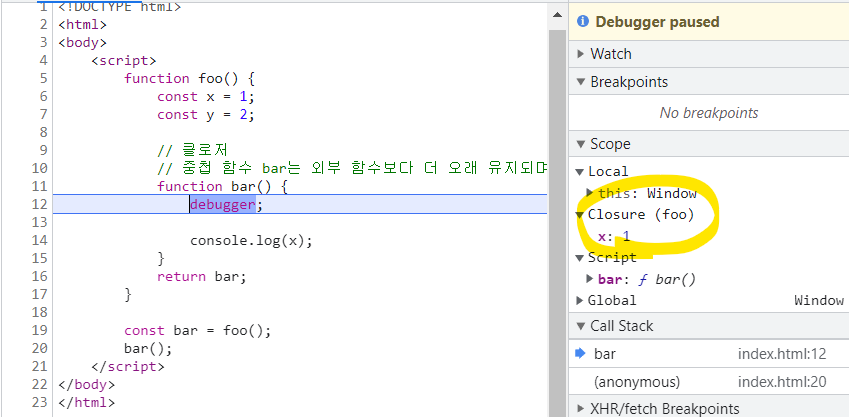Click the scroll up arrow in editor
The height and width of the screenshot is (417, 849).
click(x=557, y=15)
